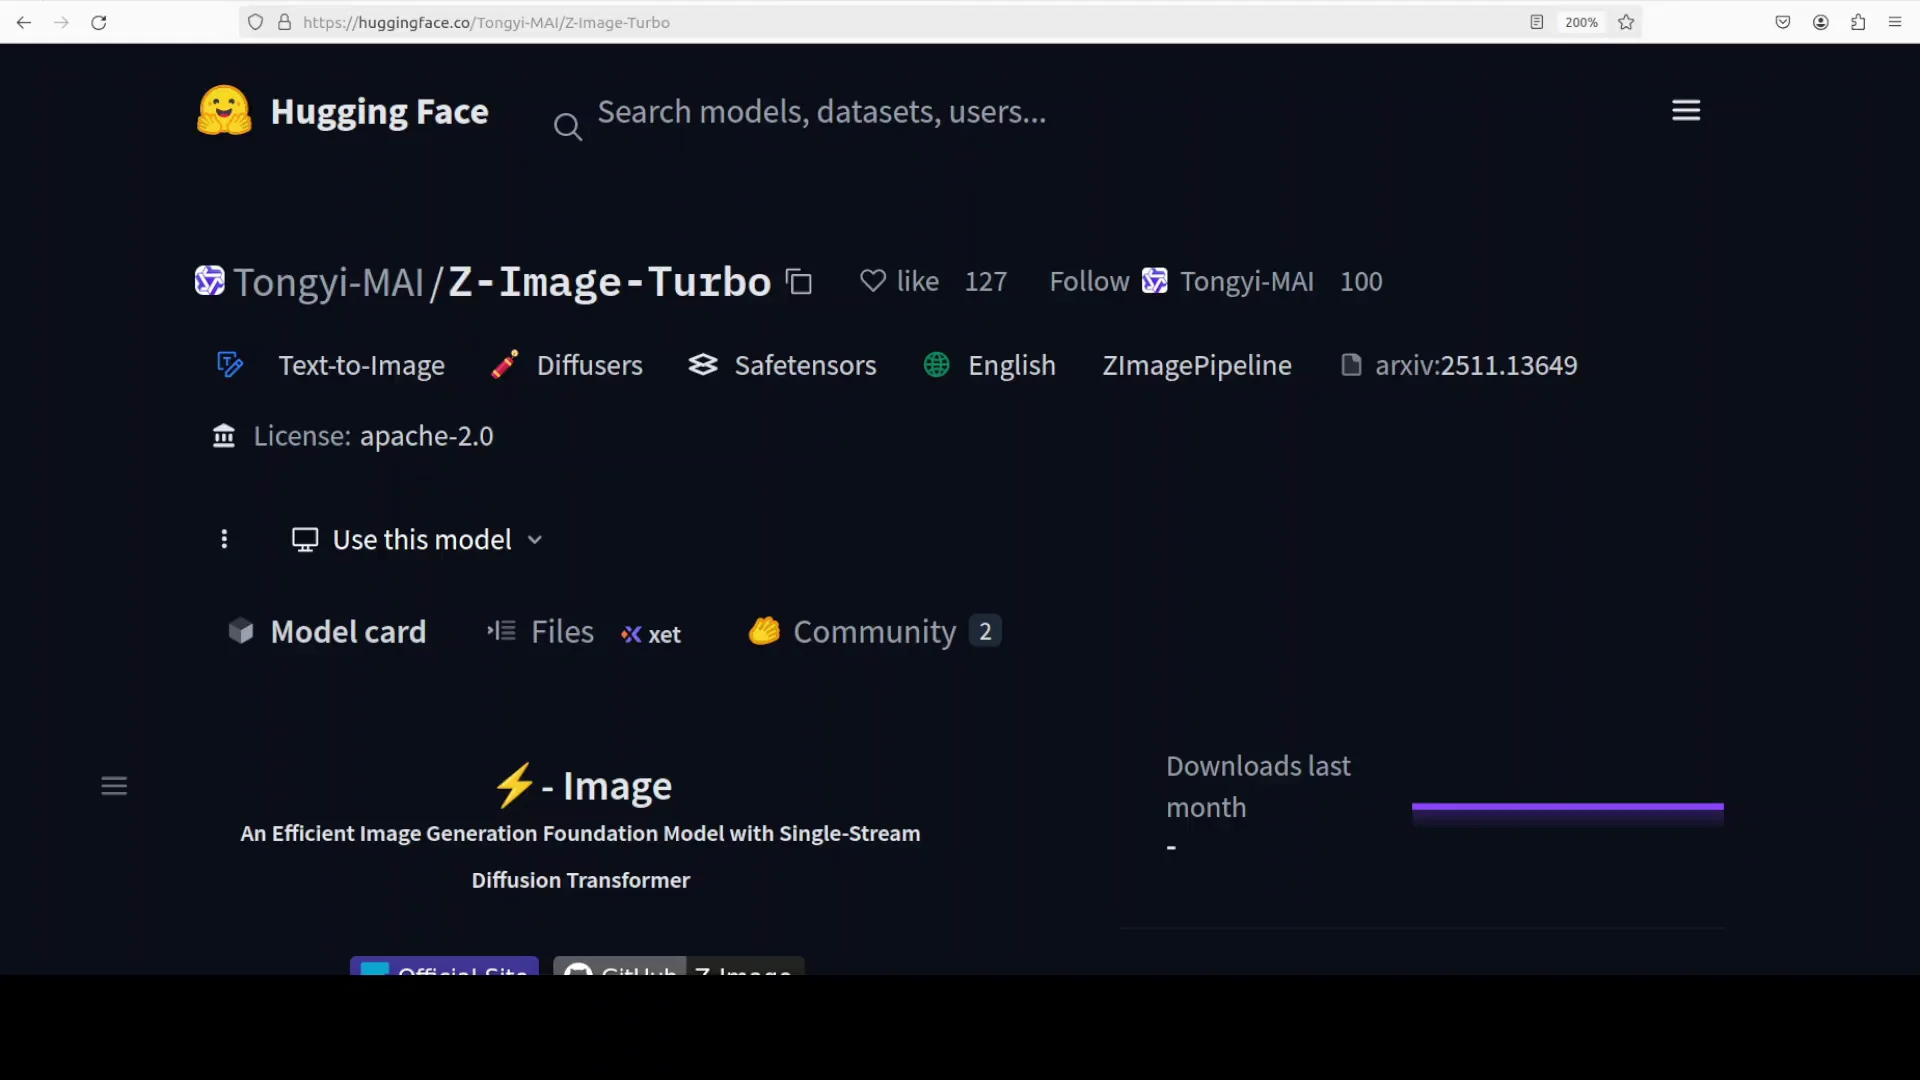Open the kebab menu beside Use this model
This screenshot has width=1920, height=1080.
(224, 539)
